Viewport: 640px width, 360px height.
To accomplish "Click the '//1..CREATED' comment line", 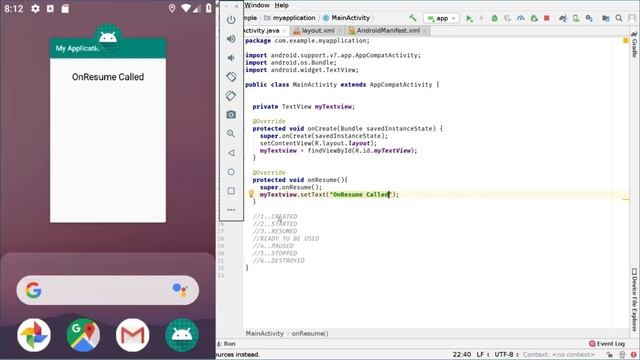I will (x=275, y=217).
